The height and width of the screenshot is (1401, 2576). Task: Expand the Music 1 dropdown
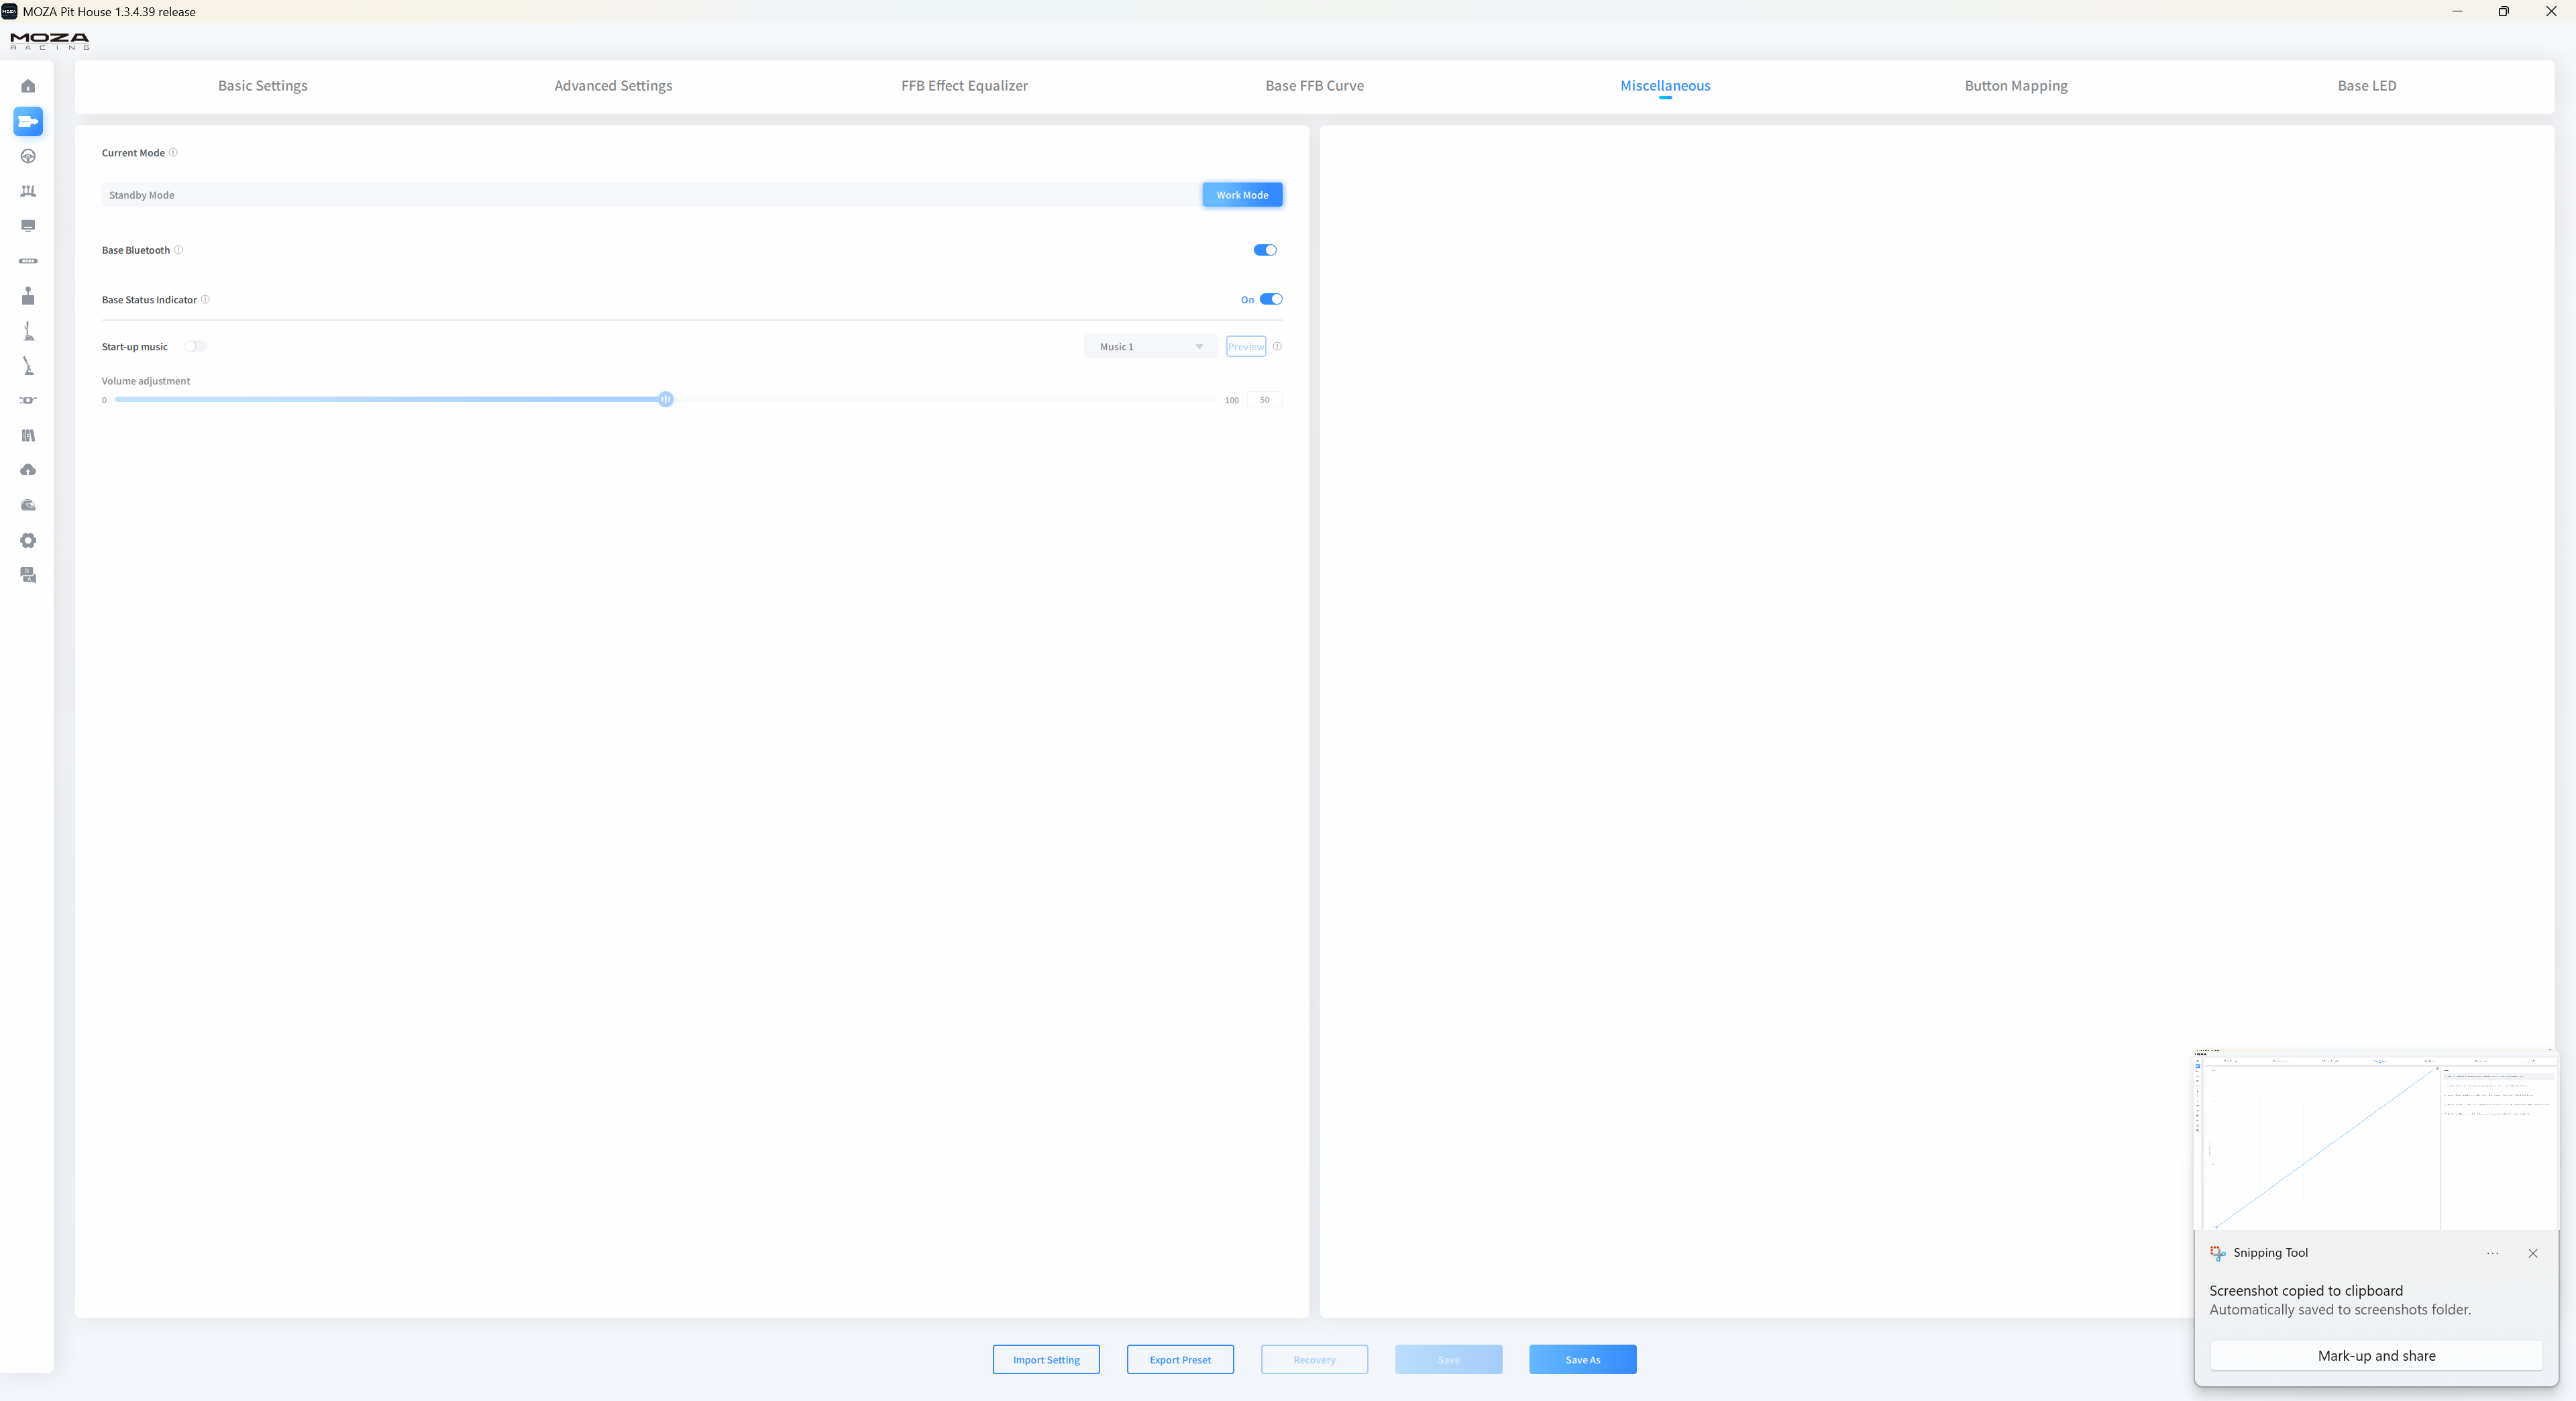pyautogui.click(x=1150, y=346)
